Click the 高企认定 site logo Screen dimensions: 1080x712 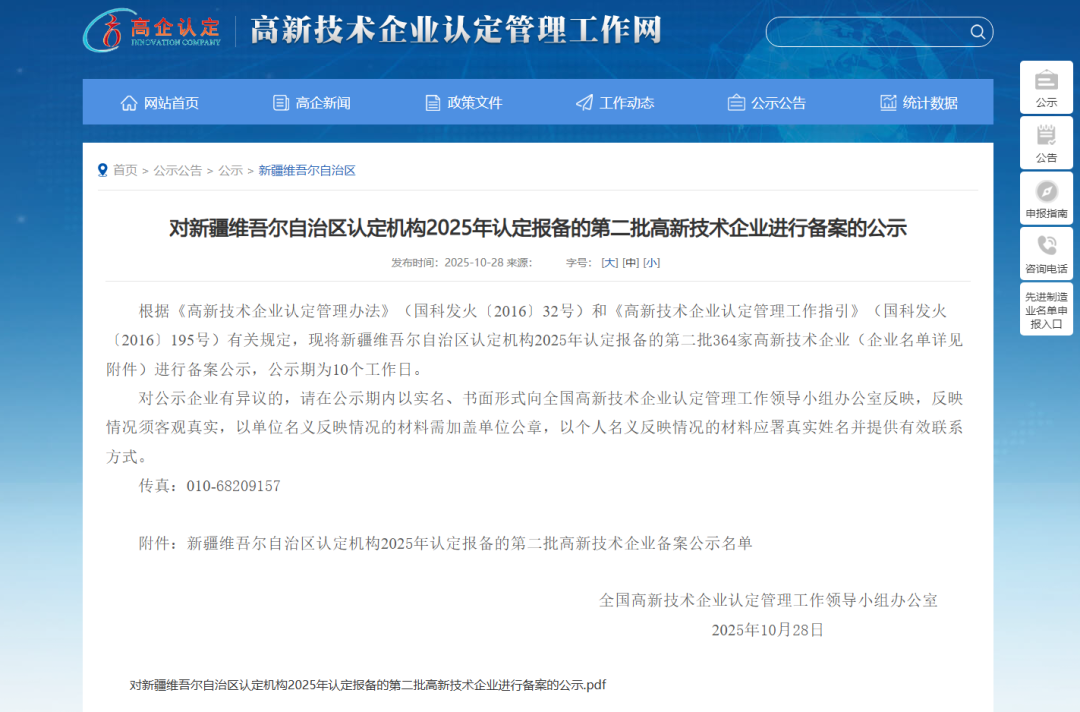click(x=152, y=31)
